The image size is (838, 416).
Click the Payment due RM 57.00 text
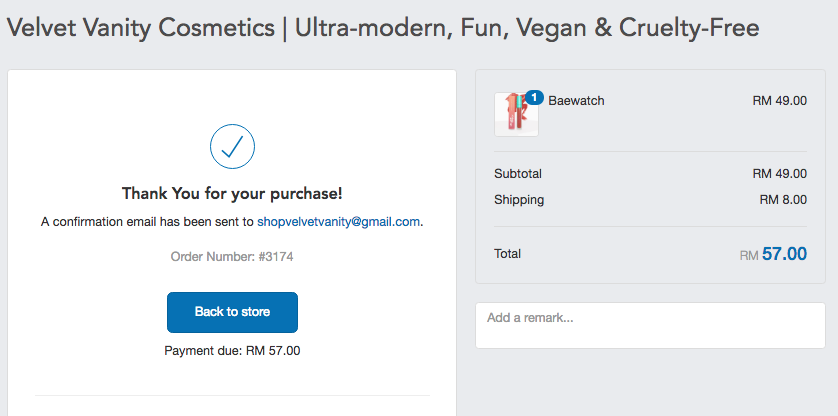[232, 351]
